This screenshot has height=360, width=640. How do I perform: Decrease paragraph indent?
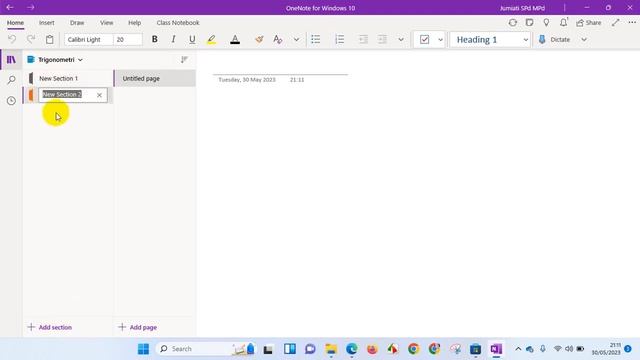363,39
